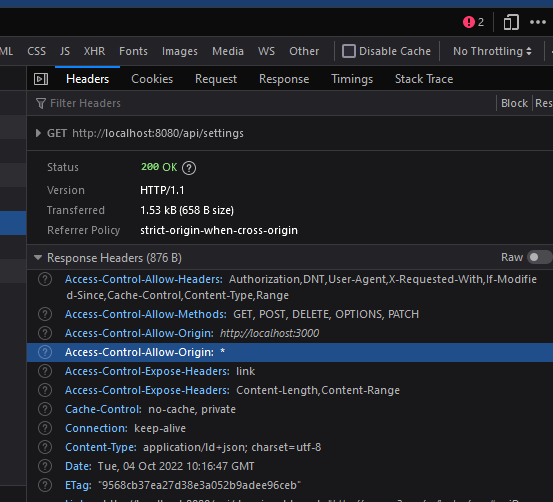Viewport: 553px width, 502px height.
Task: Open help icon next to 200 OK status
Action: tap(189, 168)
